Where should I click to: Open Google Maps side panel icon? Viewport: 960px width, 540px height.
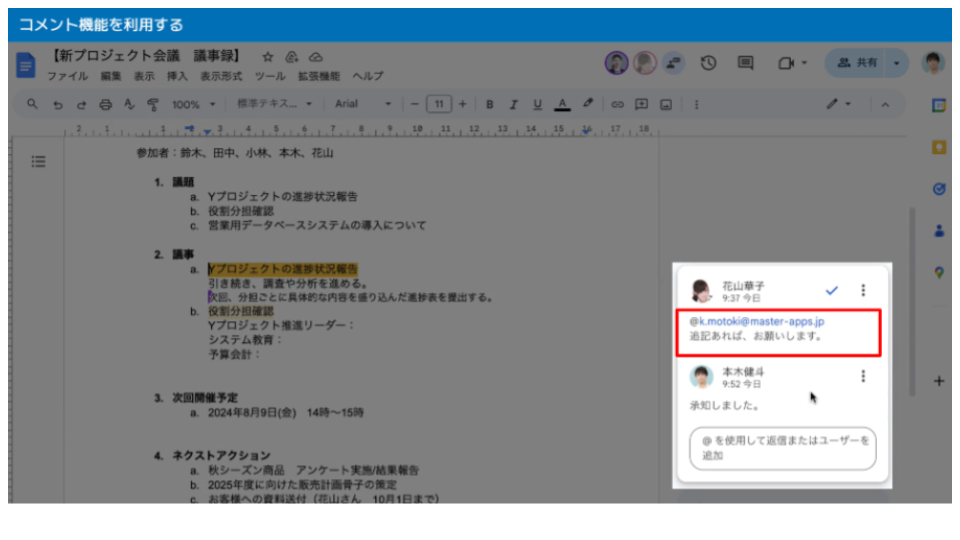(939, 272)
